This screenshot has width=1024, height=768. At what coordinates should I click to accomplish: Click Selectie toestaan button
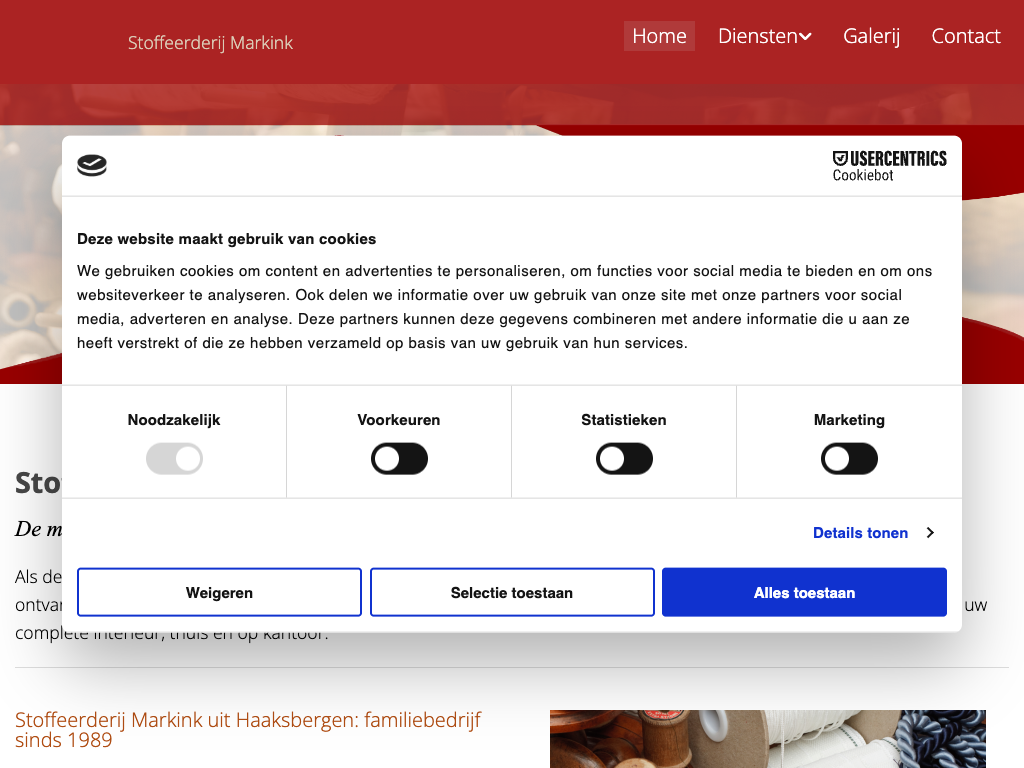pos(512,593)
